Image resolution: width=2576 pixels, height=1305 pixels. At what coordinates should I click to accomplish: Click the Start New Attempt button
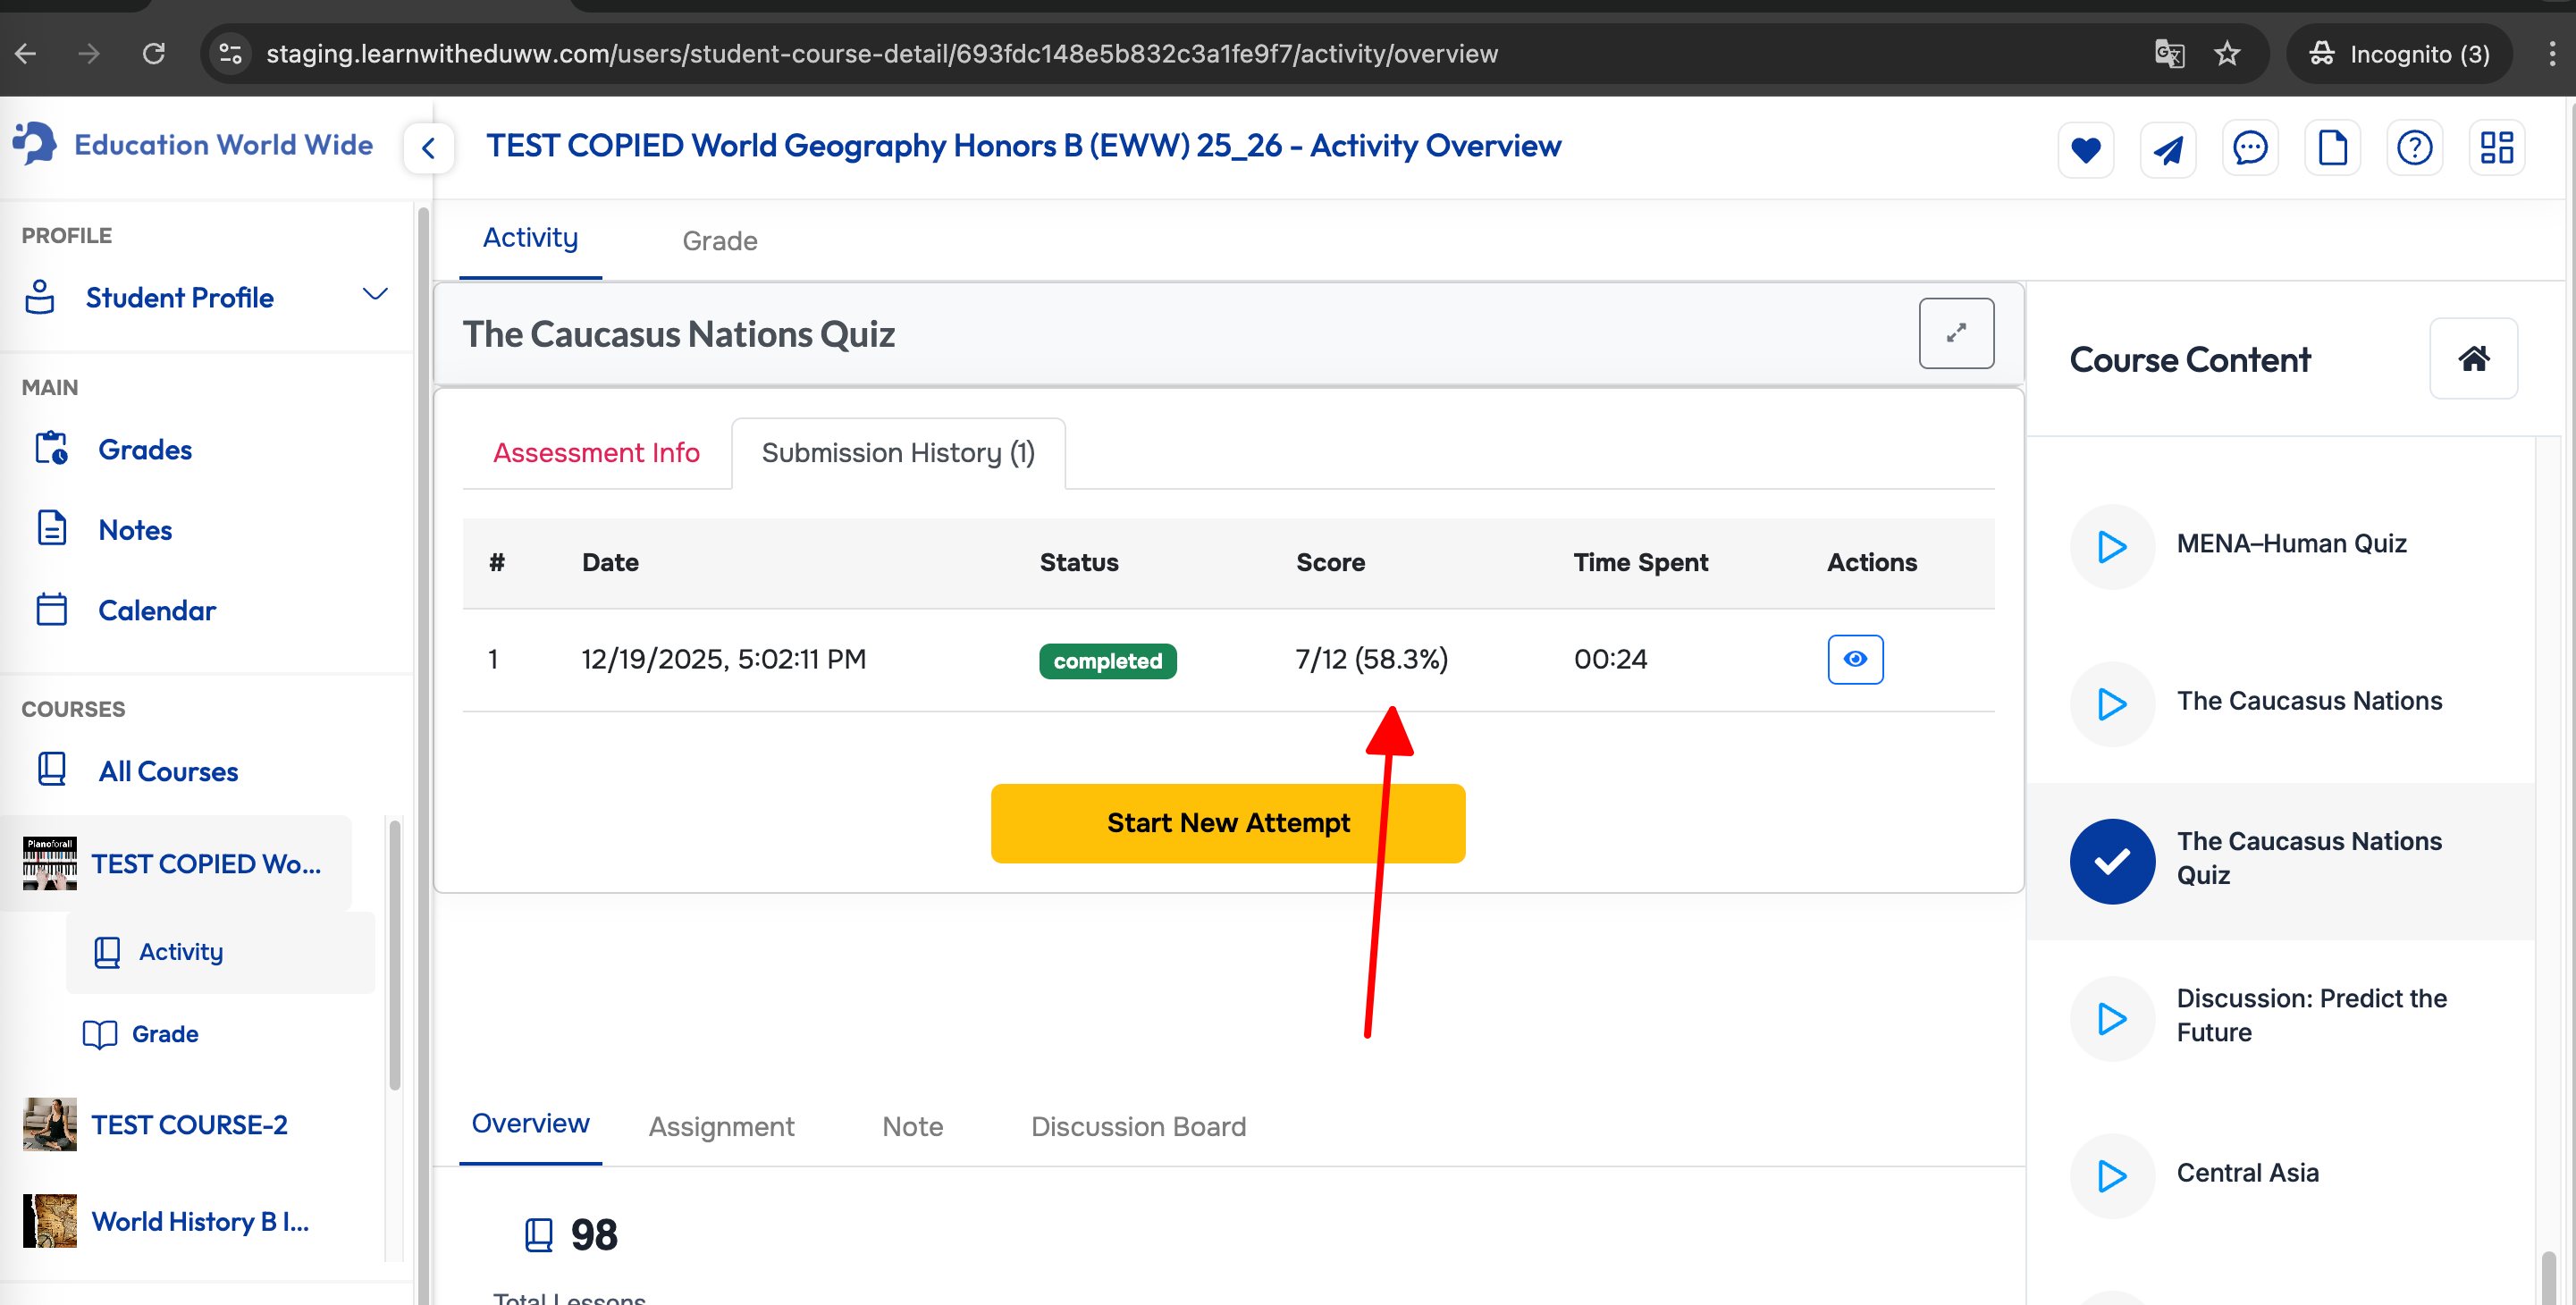[x=1227, y=823]
